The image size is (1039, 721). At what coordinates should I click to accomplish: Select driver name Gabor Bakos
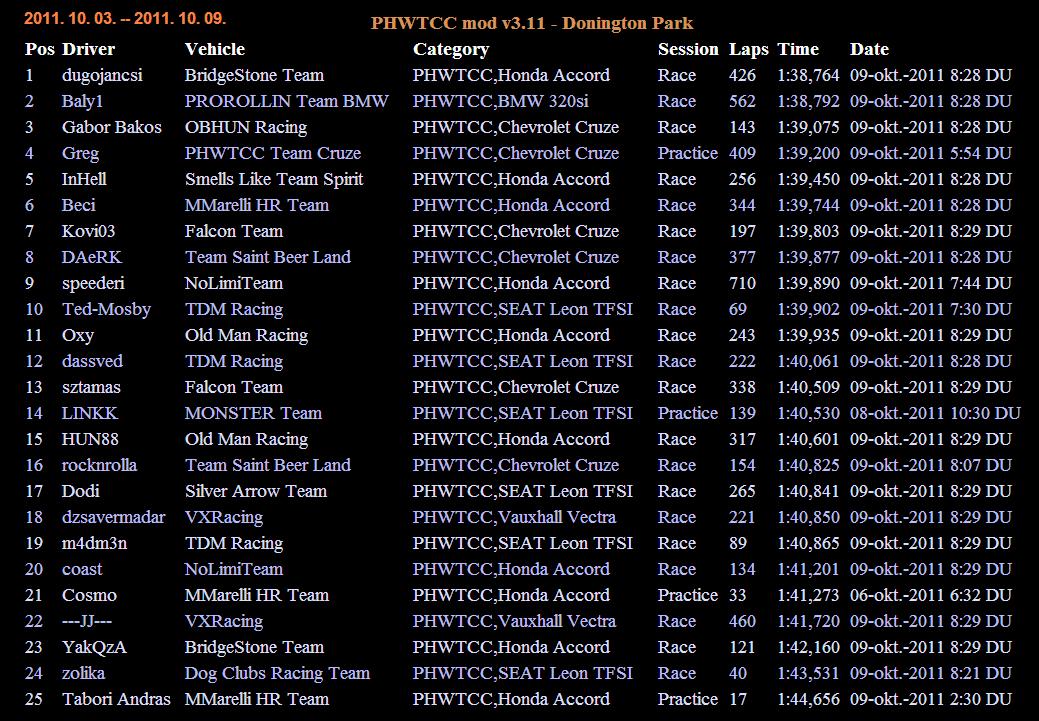click(x=111, y=127)
